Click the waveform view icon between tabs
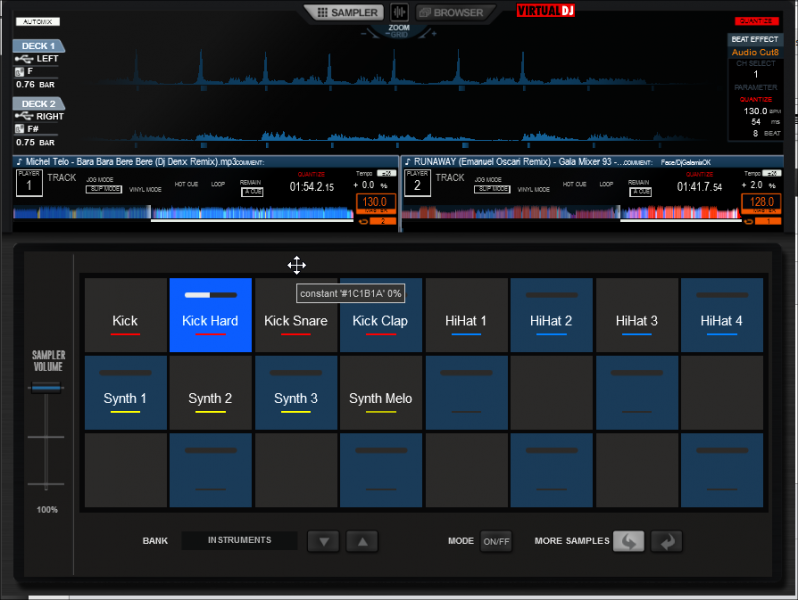 [400, 12]
